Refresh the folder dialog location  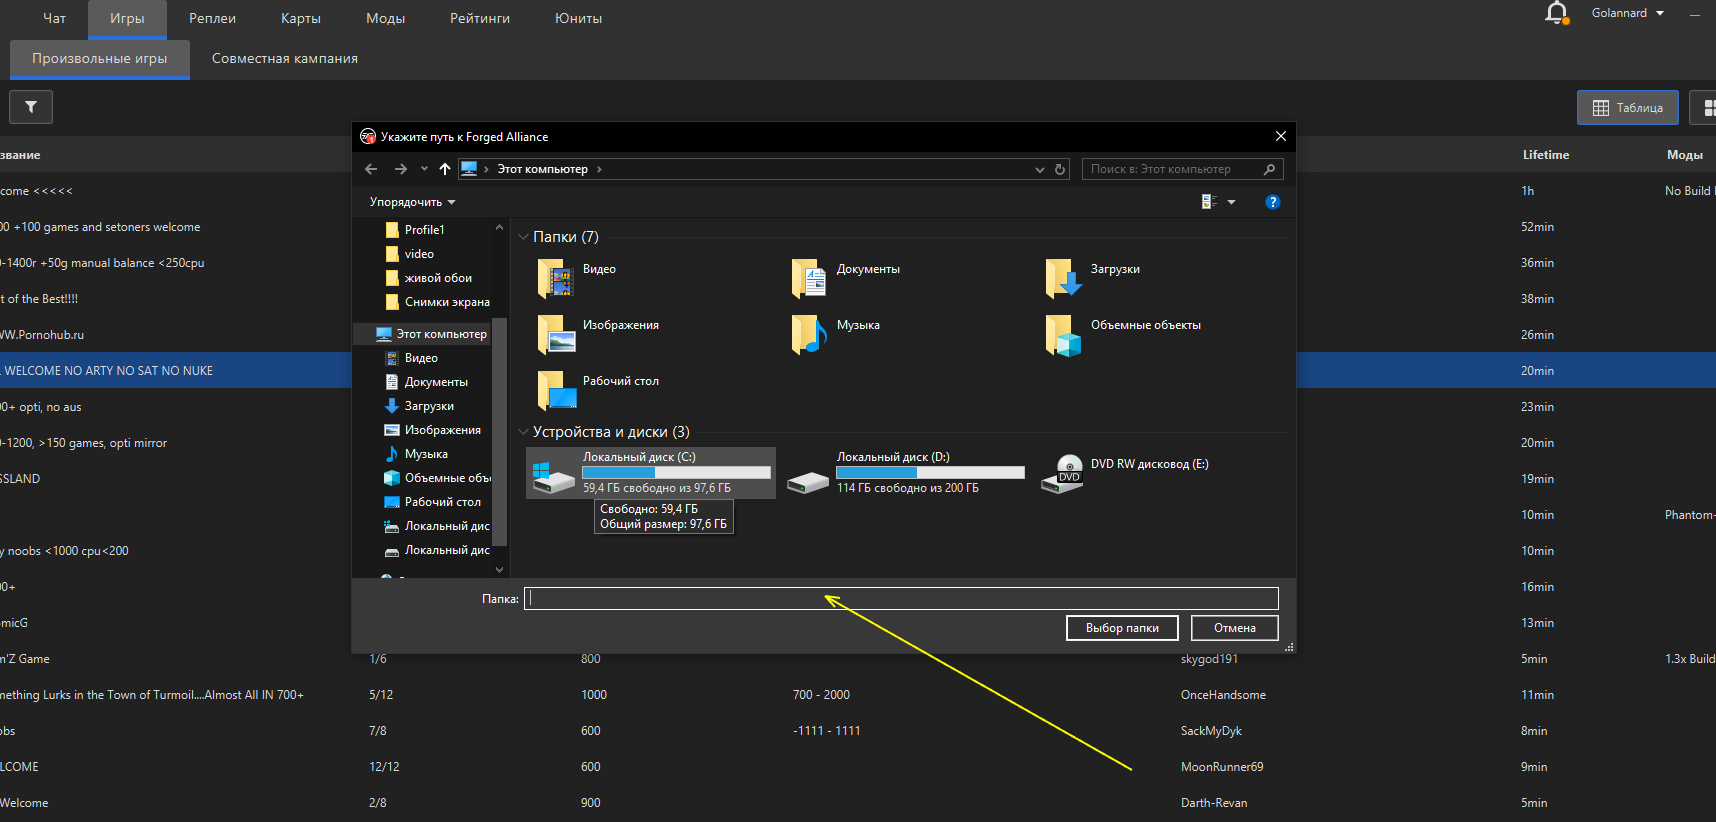click(x=1060, y=169)
